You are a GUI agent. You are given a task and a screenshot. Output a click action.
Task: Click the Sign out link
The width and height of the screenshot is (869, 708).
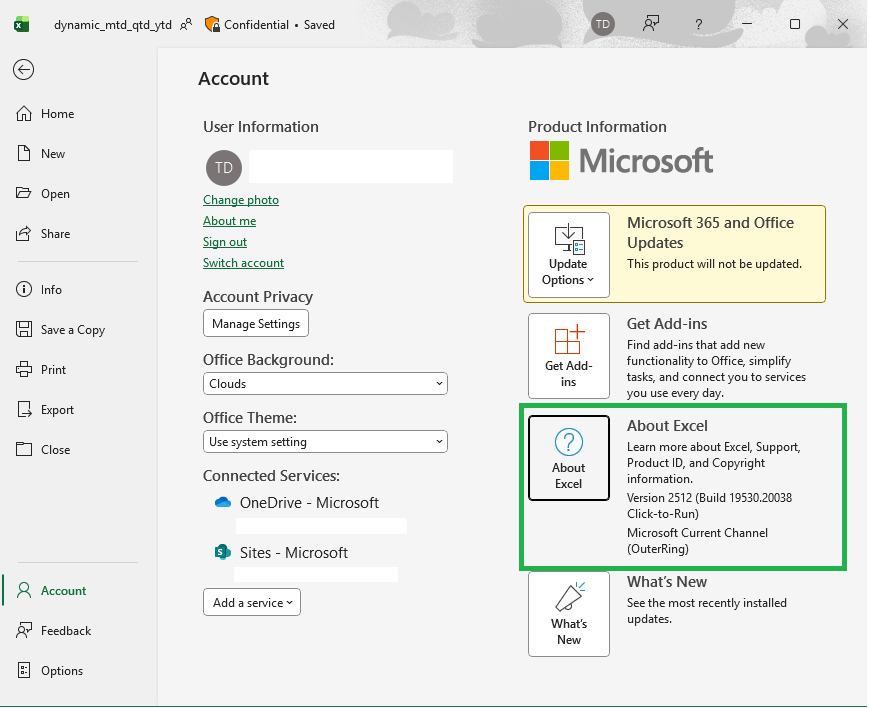coord(224,242)
